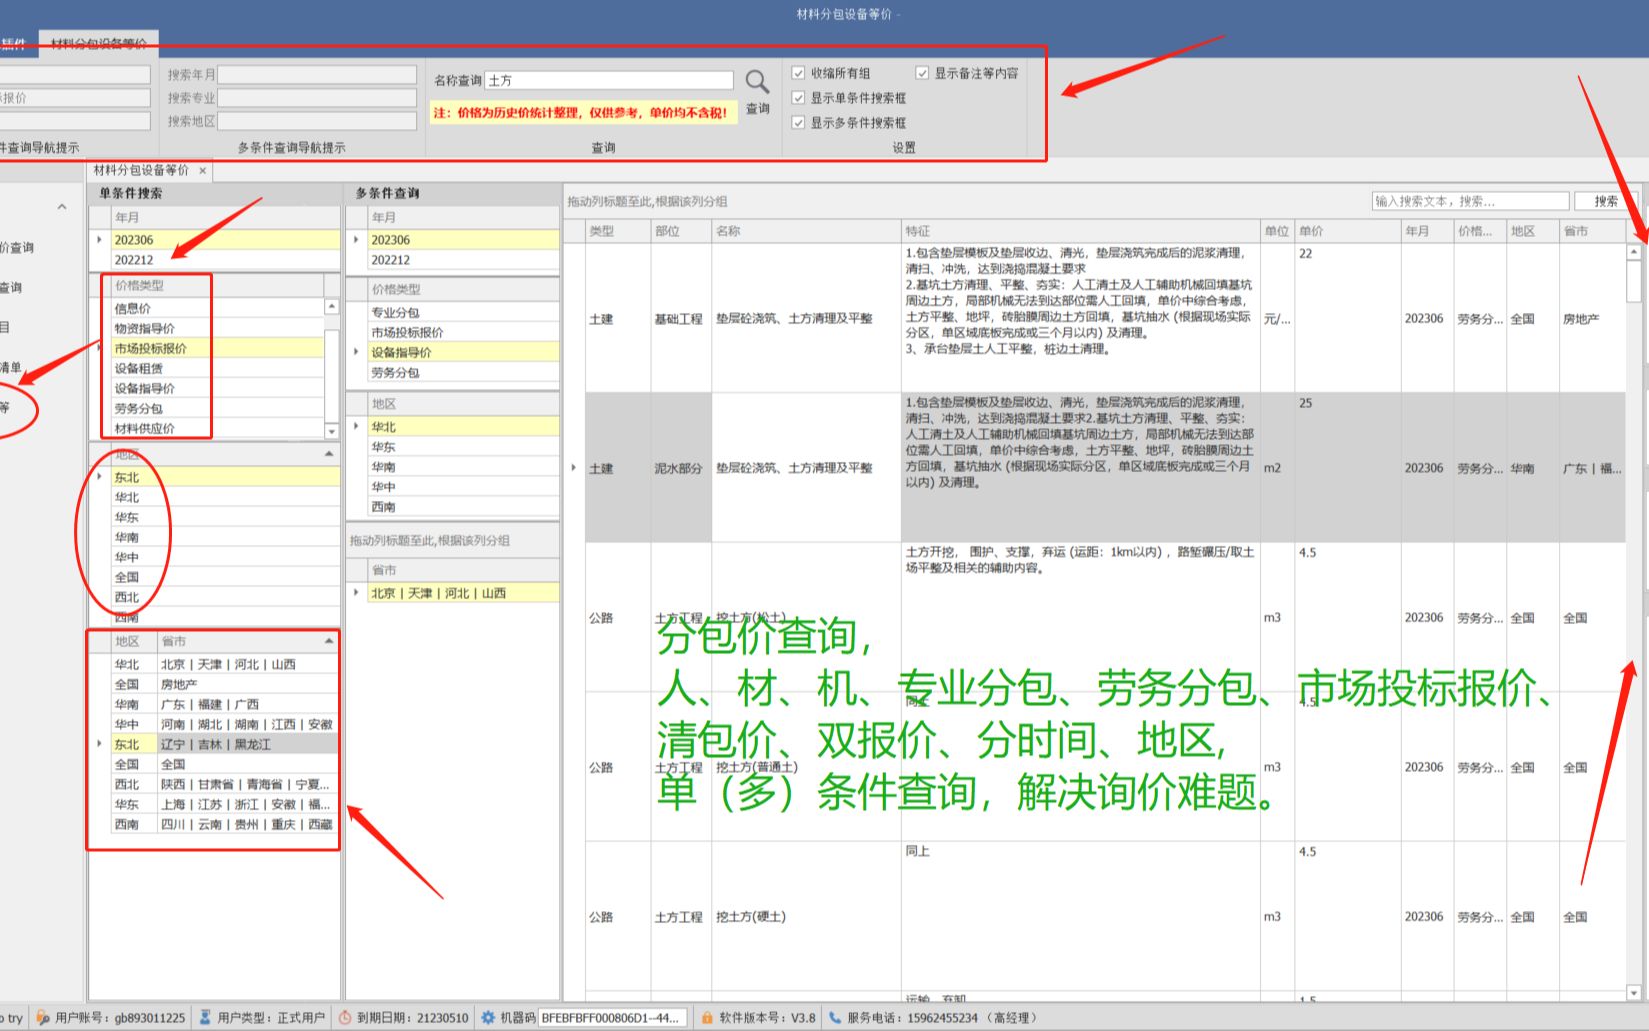Select 物资指导价 price type
Image resolution: width=1649 pixels, height=1031 pixels.
(217, 329)
